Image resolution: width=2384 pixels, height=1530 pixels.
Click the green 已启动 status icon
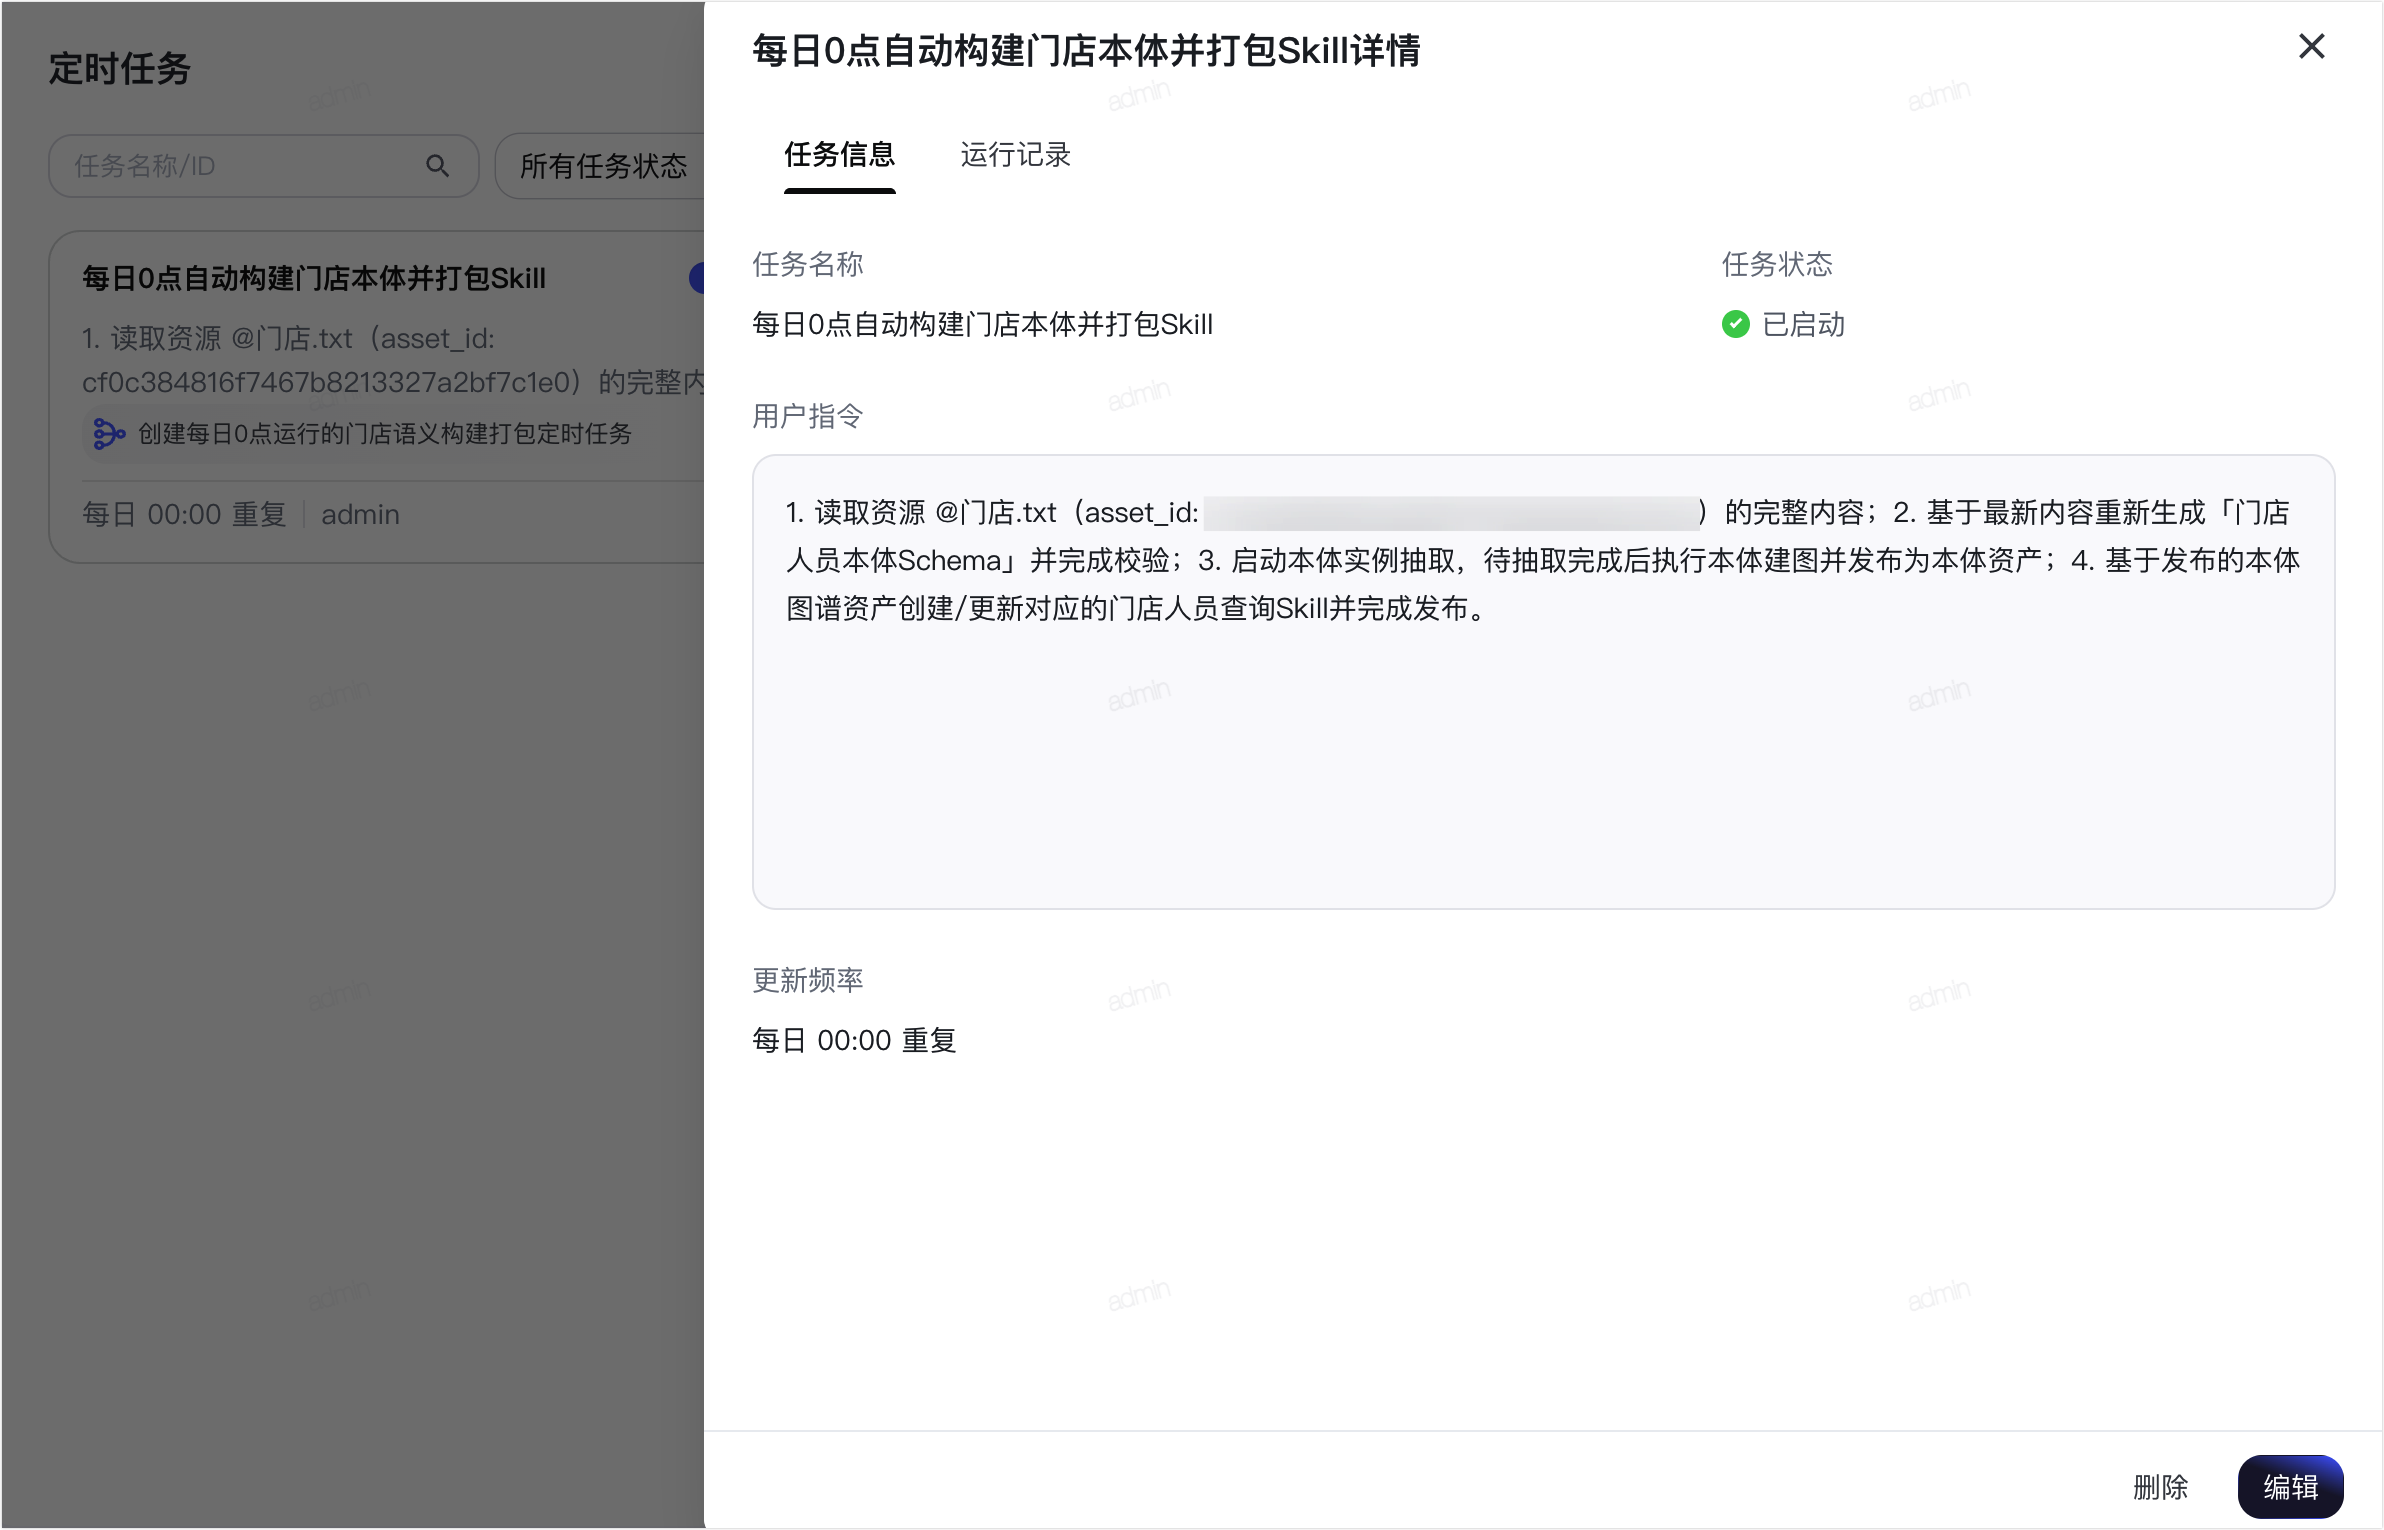coord(1736,324)
